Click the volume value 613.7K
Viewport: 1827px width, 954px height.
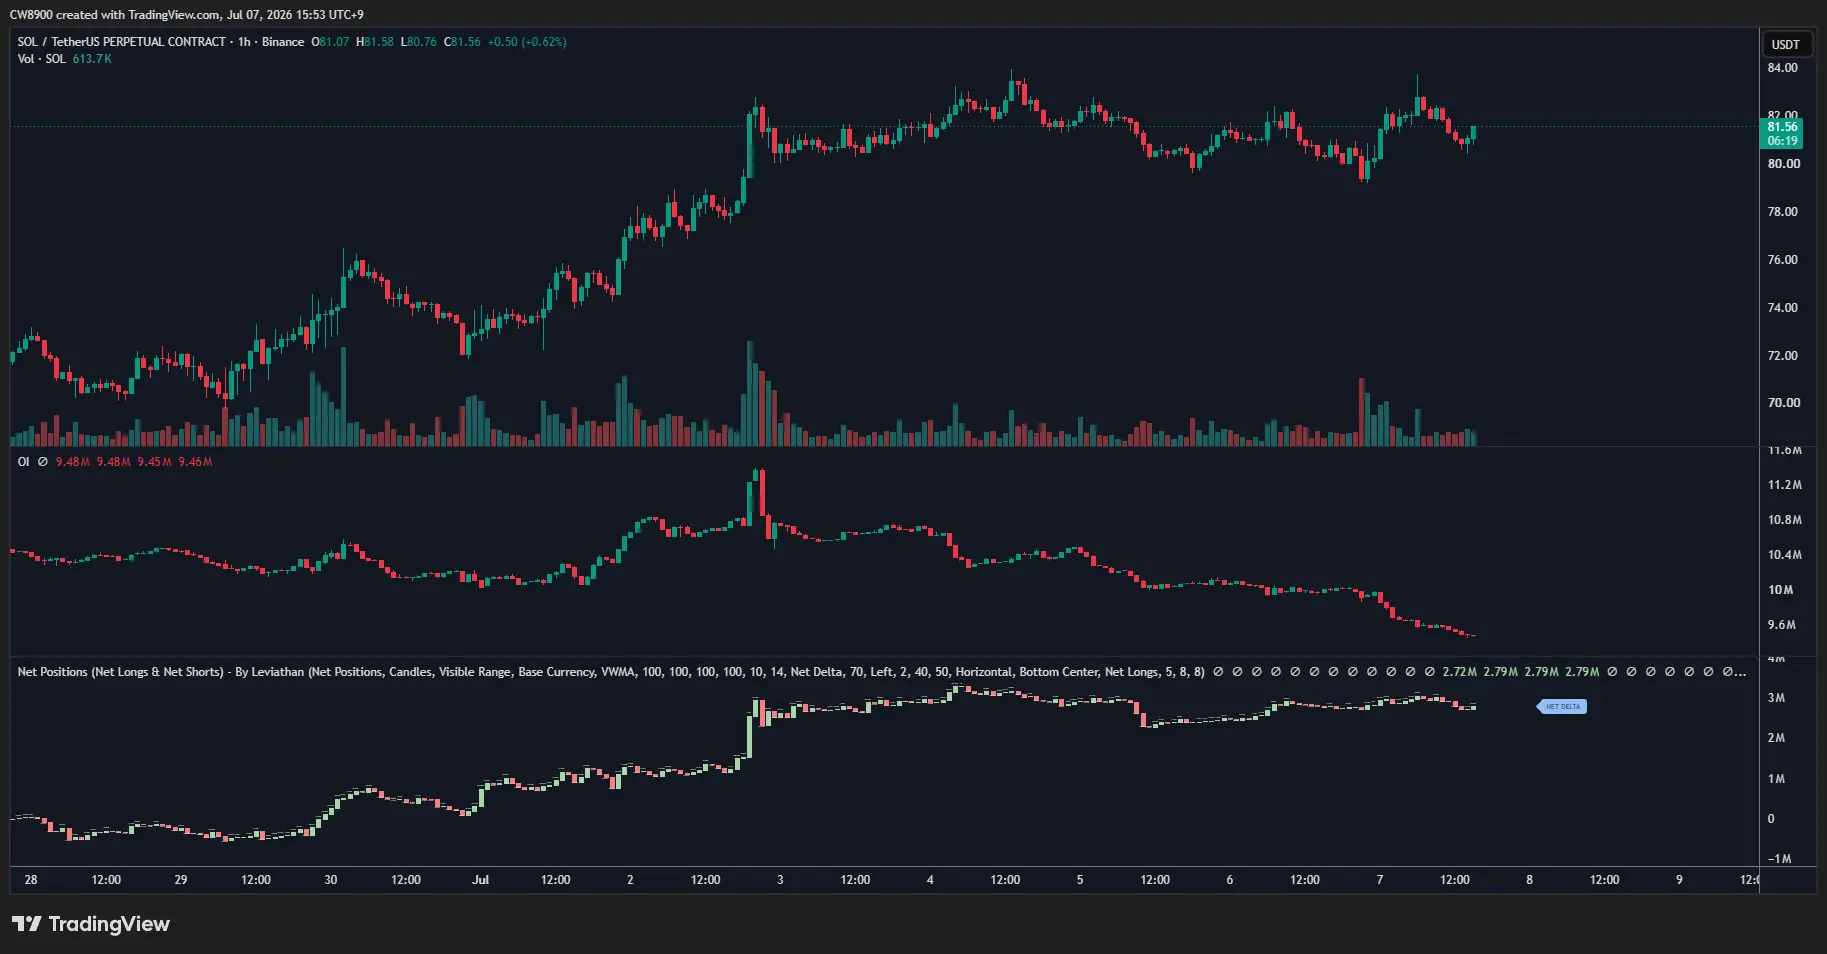click(92, 59)
